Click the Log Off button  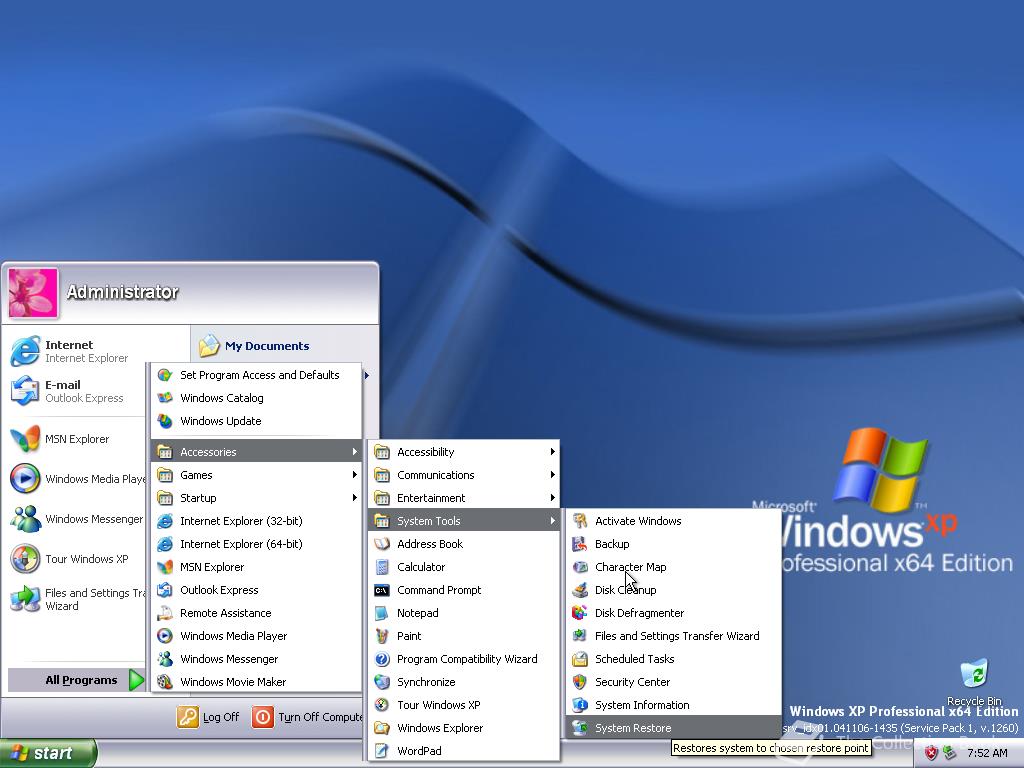pyautogui.click(x=208, y=717)
